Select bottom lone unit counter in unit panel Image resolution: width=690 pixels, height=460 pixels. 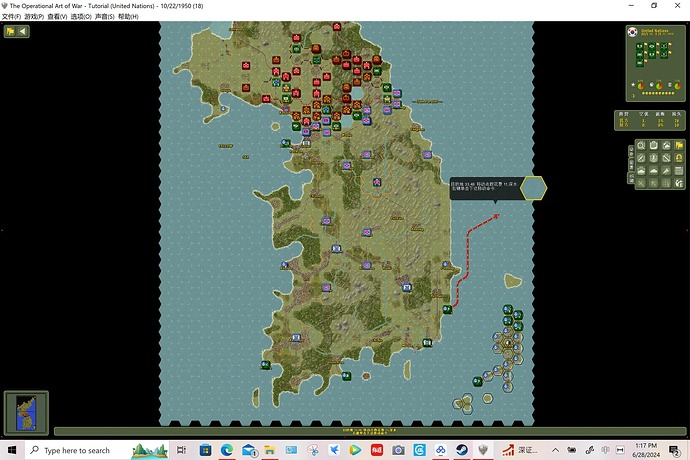click(639, 63)
